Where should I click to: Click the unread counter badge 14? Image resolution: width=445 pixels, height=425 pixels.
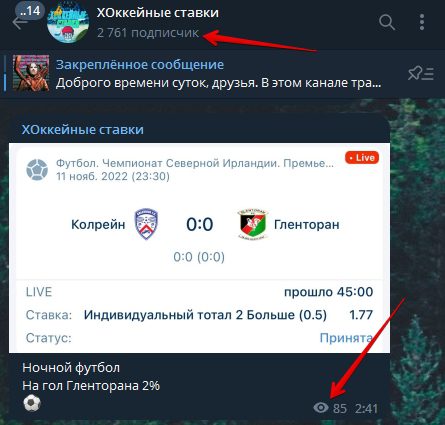30,11
